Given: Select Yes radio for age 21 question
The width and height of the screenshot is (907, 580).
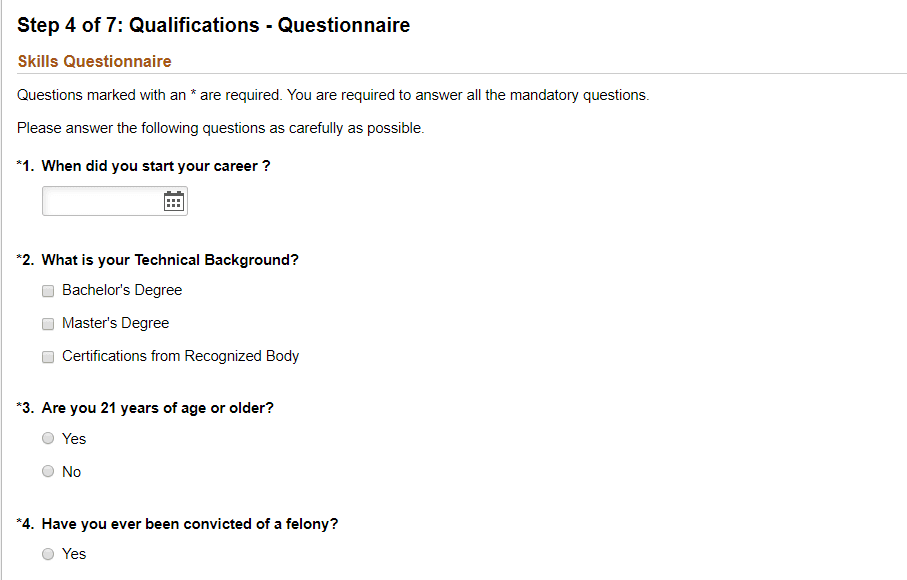Looking at the screenshot, I should pos(48,438).
